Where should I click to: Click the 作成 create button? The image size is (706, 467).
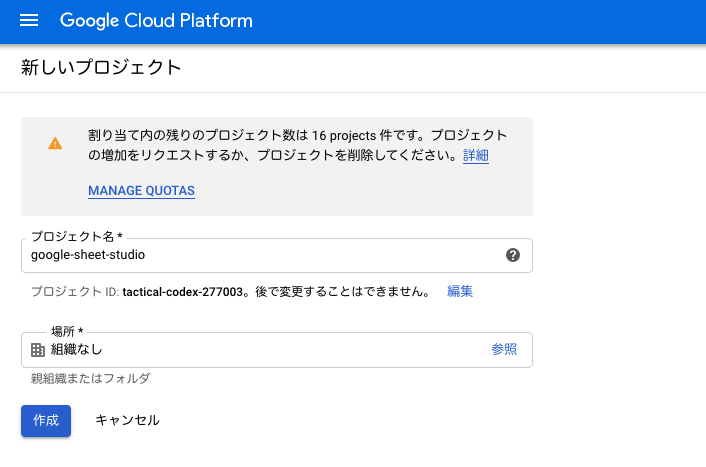coord(46,421)
